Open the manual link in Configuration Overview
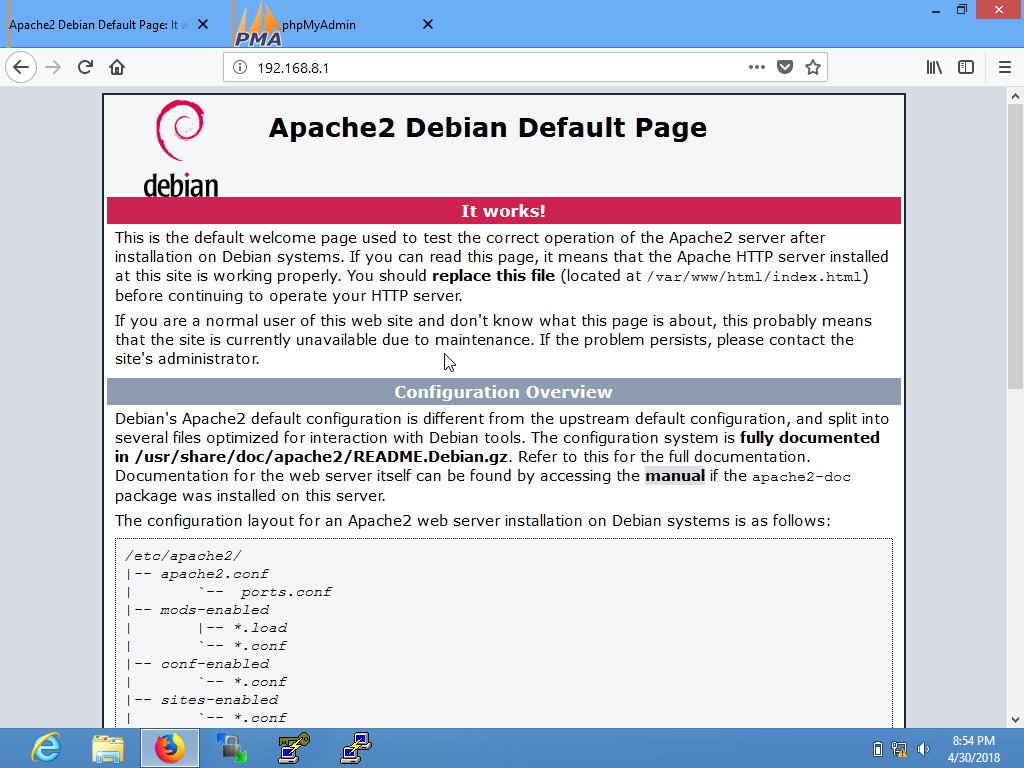The width and height of the screenshot is (1024, 768). (675, 476)
